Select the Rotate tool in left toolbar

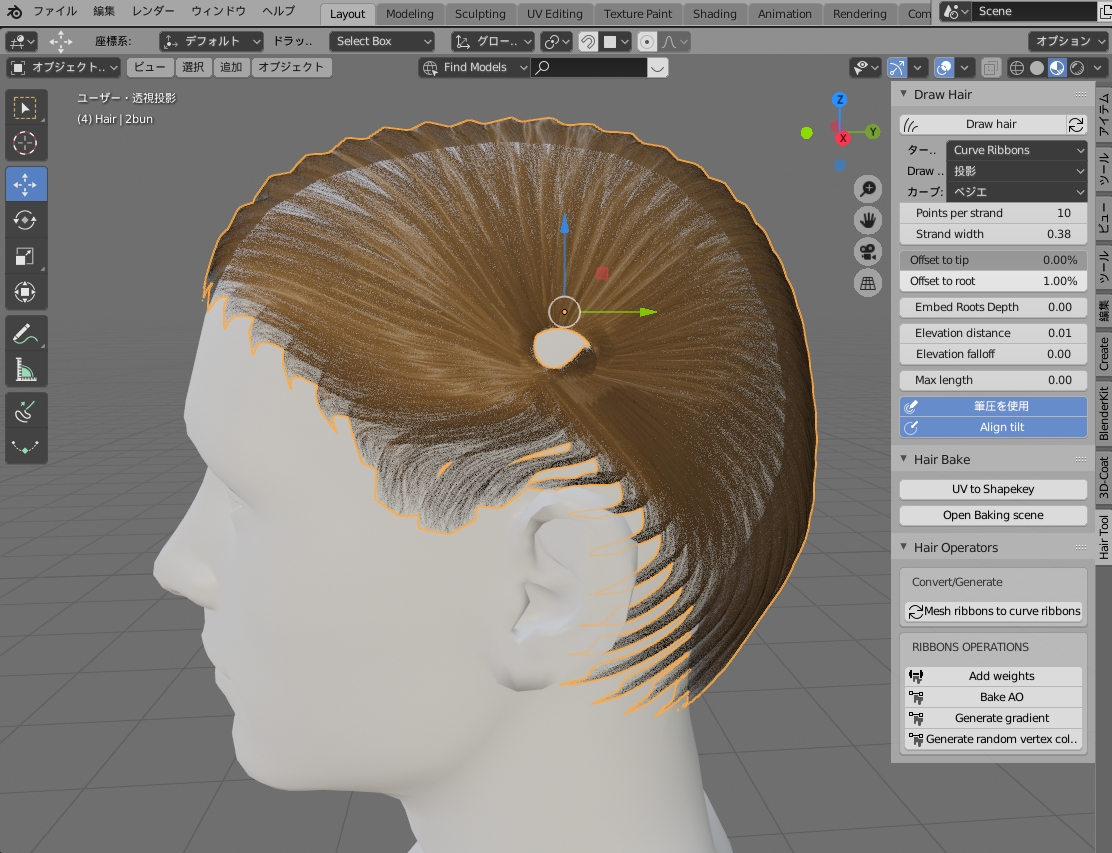[26, 220]
